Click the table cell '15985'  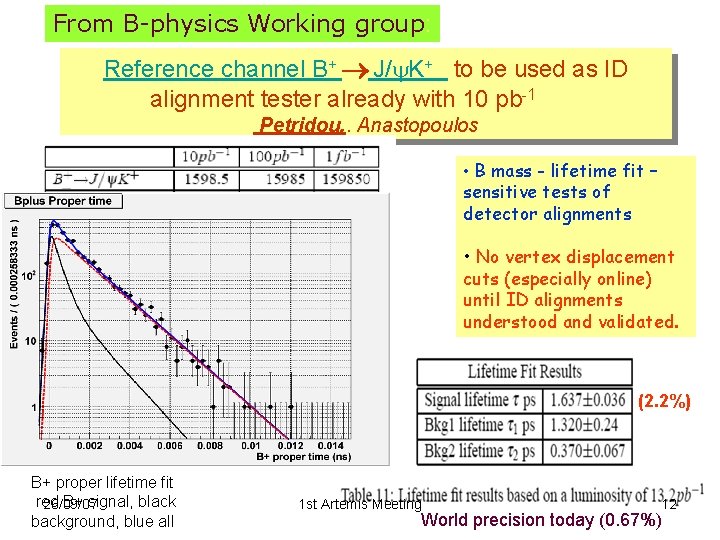click(285, 179)
